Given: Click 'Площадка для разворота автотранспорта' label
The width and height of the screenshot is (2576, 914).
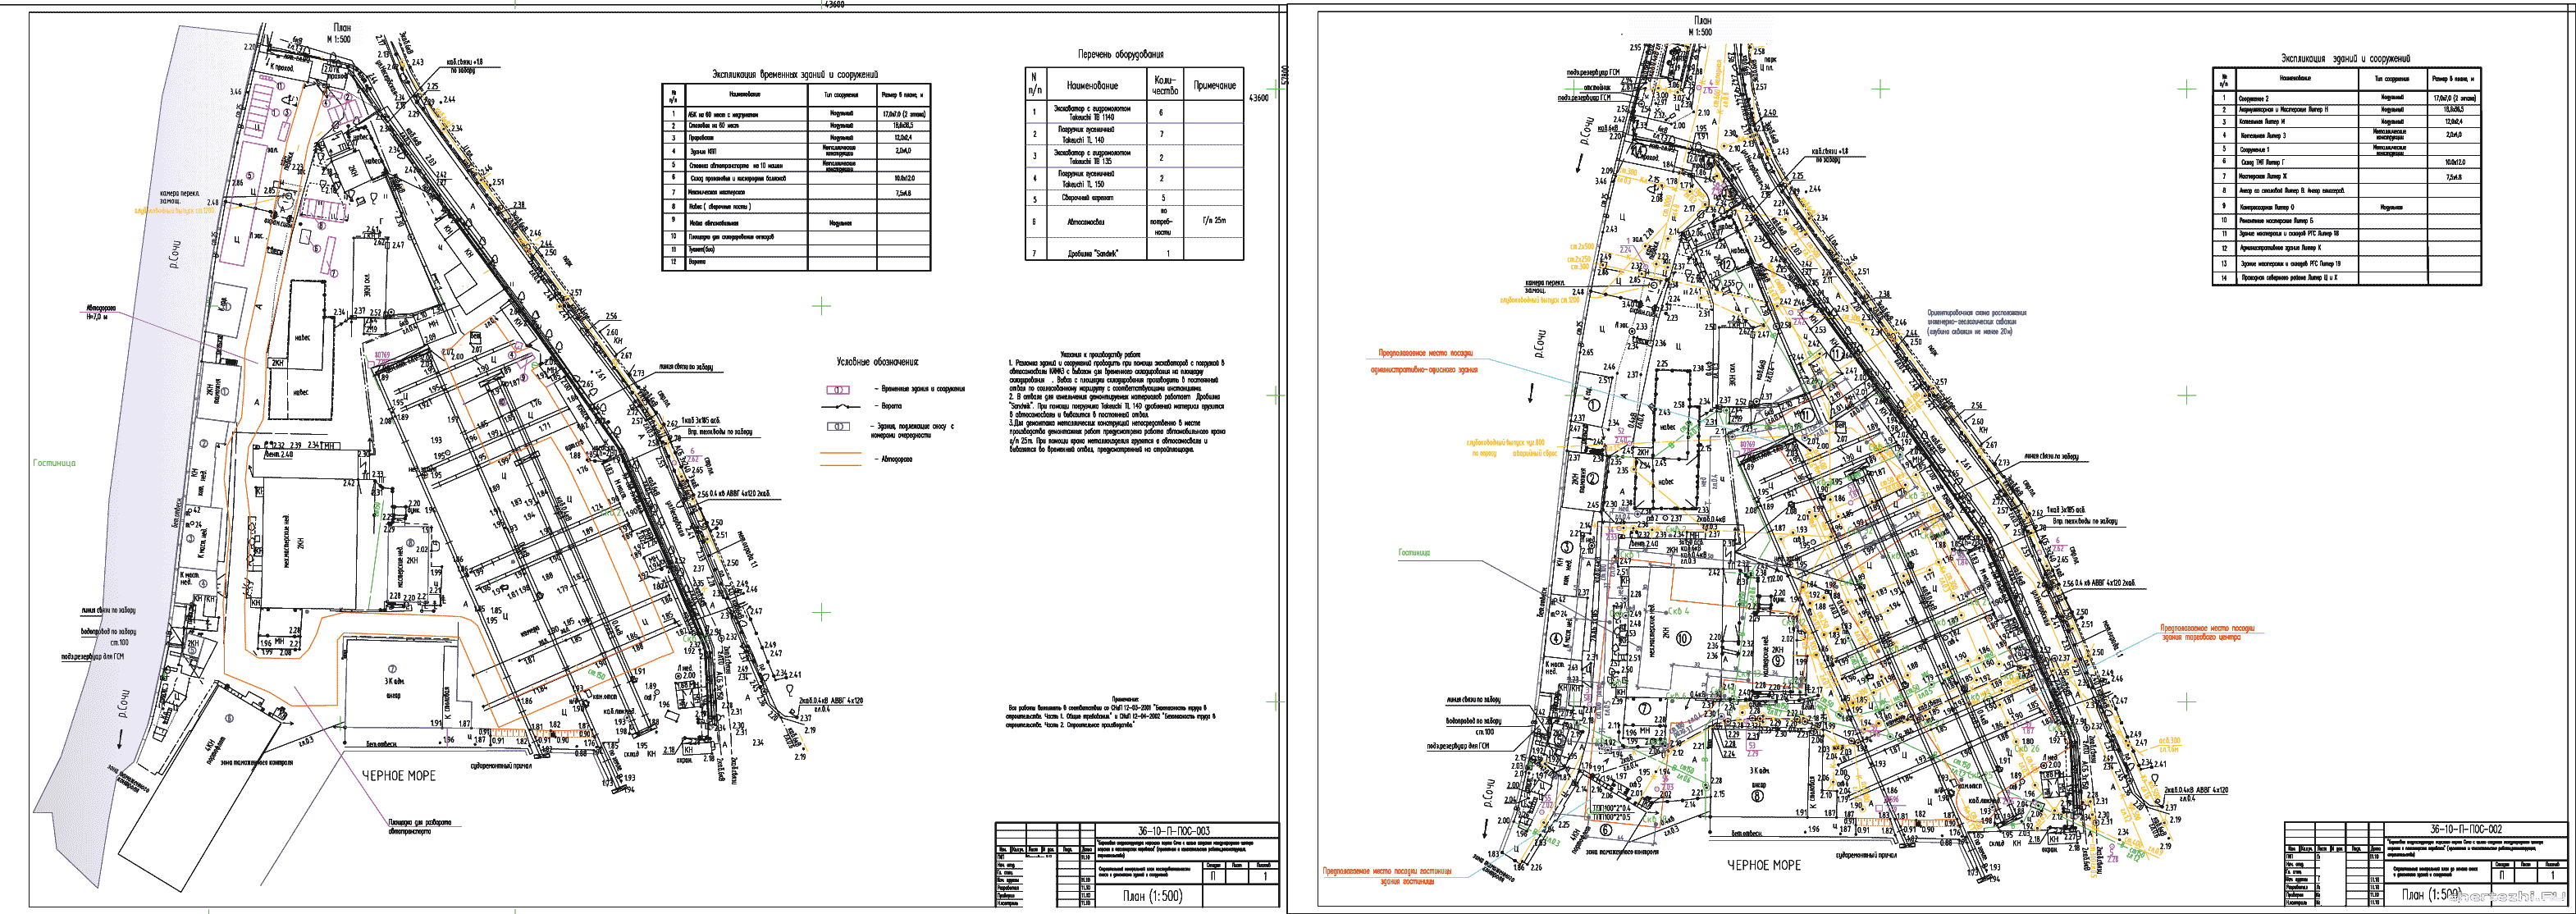Looking at the screenshot, I should coord(419,828).
